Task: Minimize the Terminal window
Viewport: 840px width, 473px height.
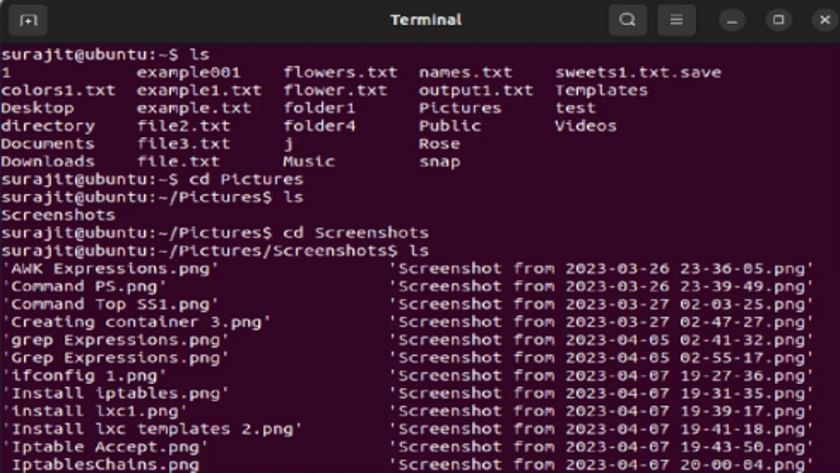Action: point(732,20)
